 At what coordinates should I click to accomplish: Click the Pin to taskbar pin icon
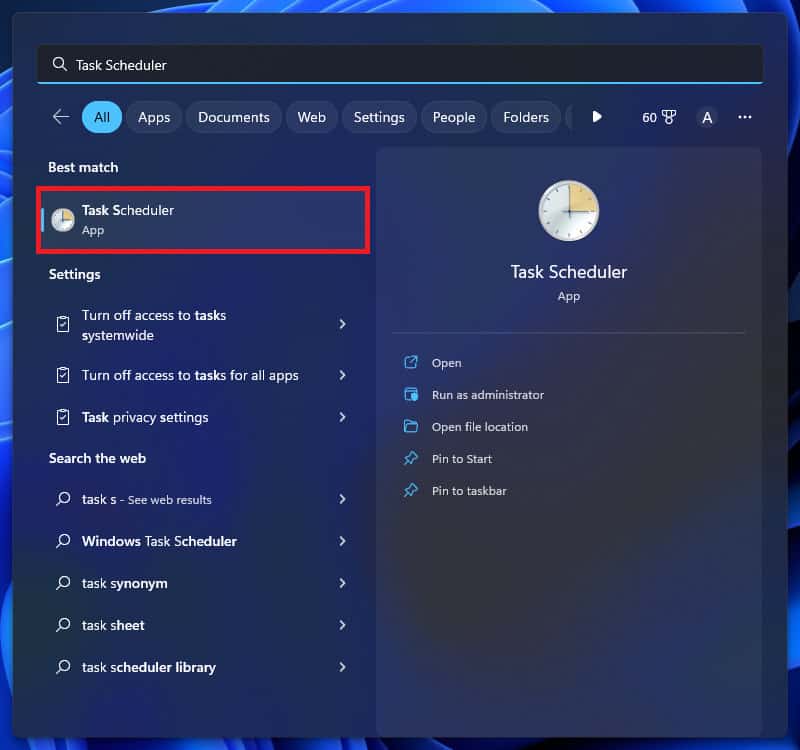[x=411, y=490]
